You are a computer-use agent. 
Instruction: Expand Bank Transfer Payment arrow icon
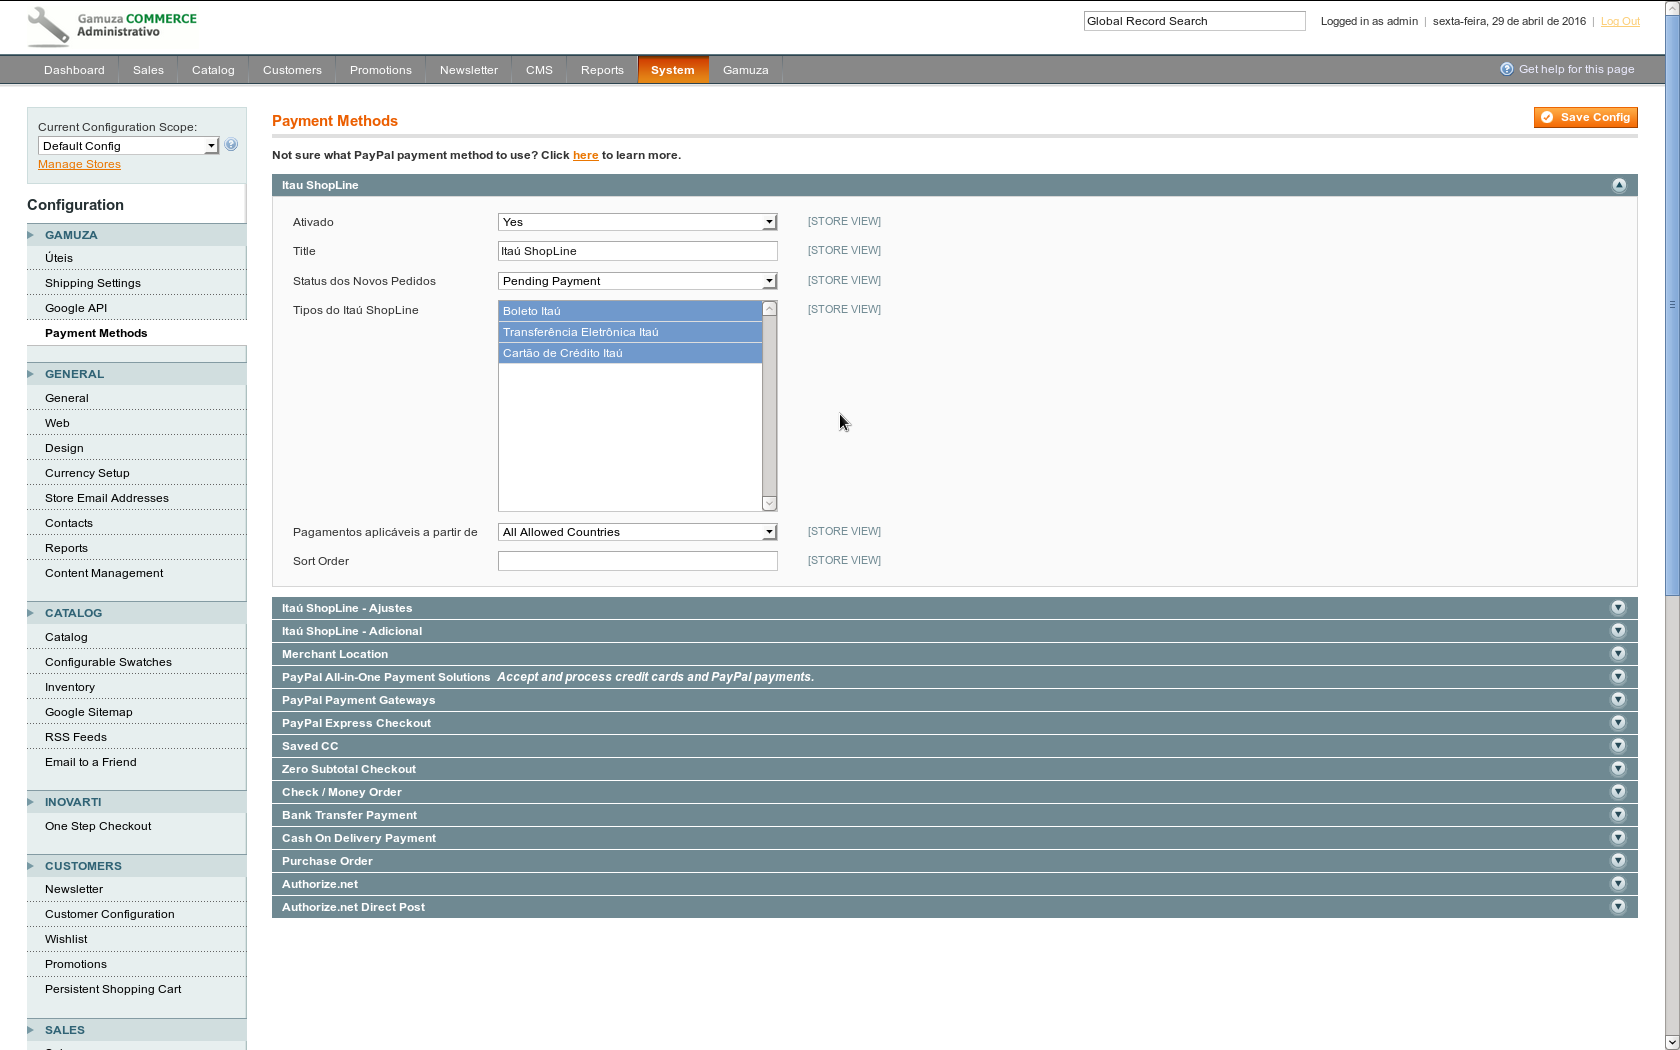1618,815
